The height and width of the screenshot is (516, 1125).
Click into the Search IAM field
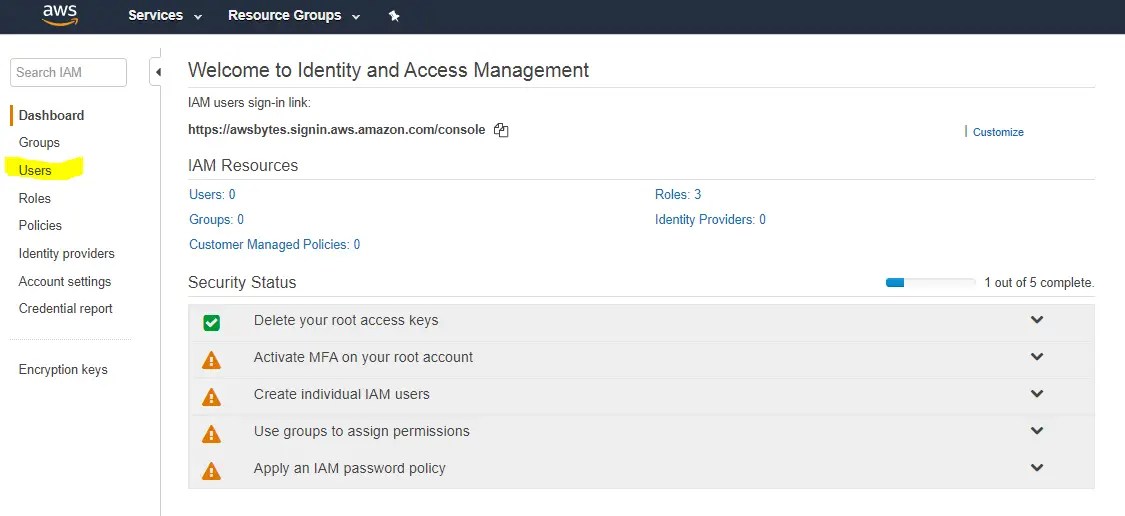coord(68,72)
